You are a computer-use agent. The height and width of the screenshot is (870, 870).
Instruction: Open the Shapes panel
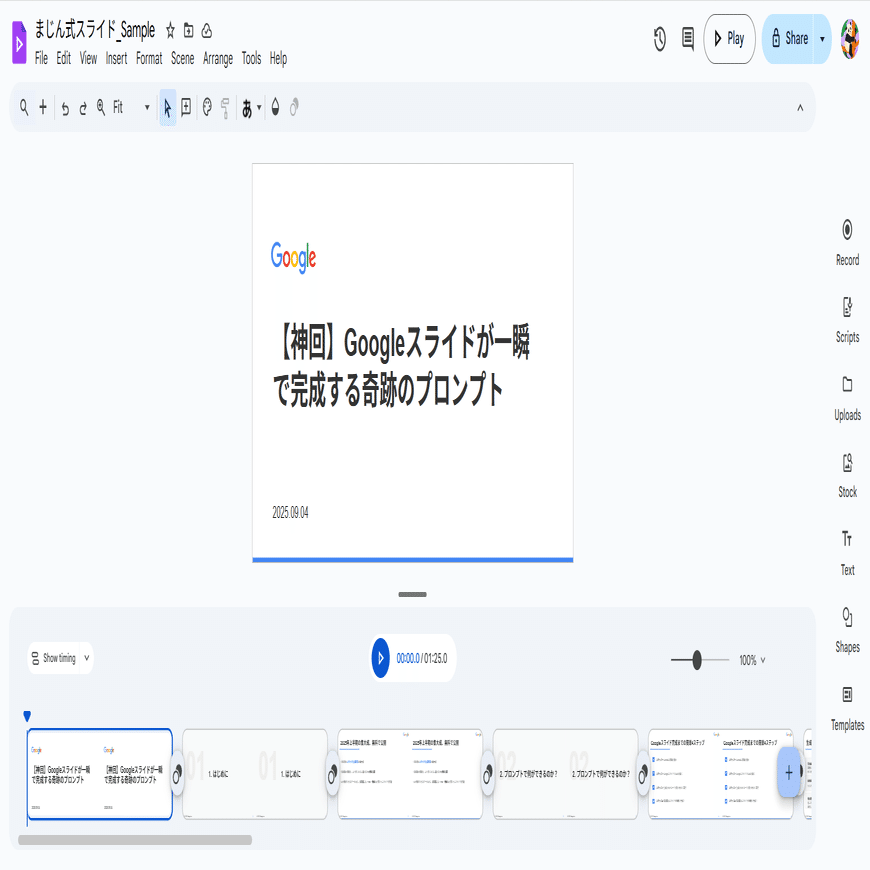(x=847, y=630)
